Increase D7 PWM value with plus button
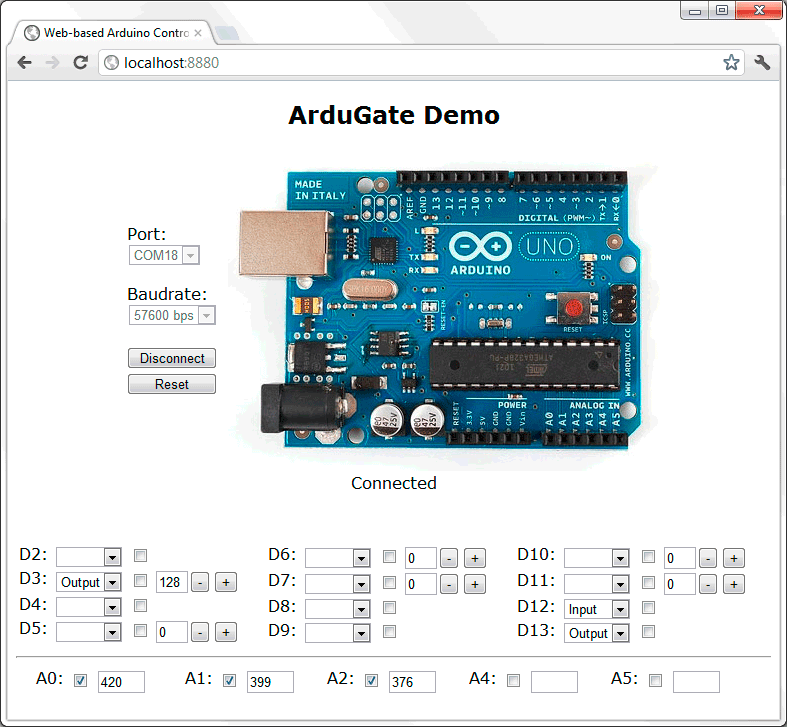The height and width of the screenshot is (727, 787). (x=475, y=584)
